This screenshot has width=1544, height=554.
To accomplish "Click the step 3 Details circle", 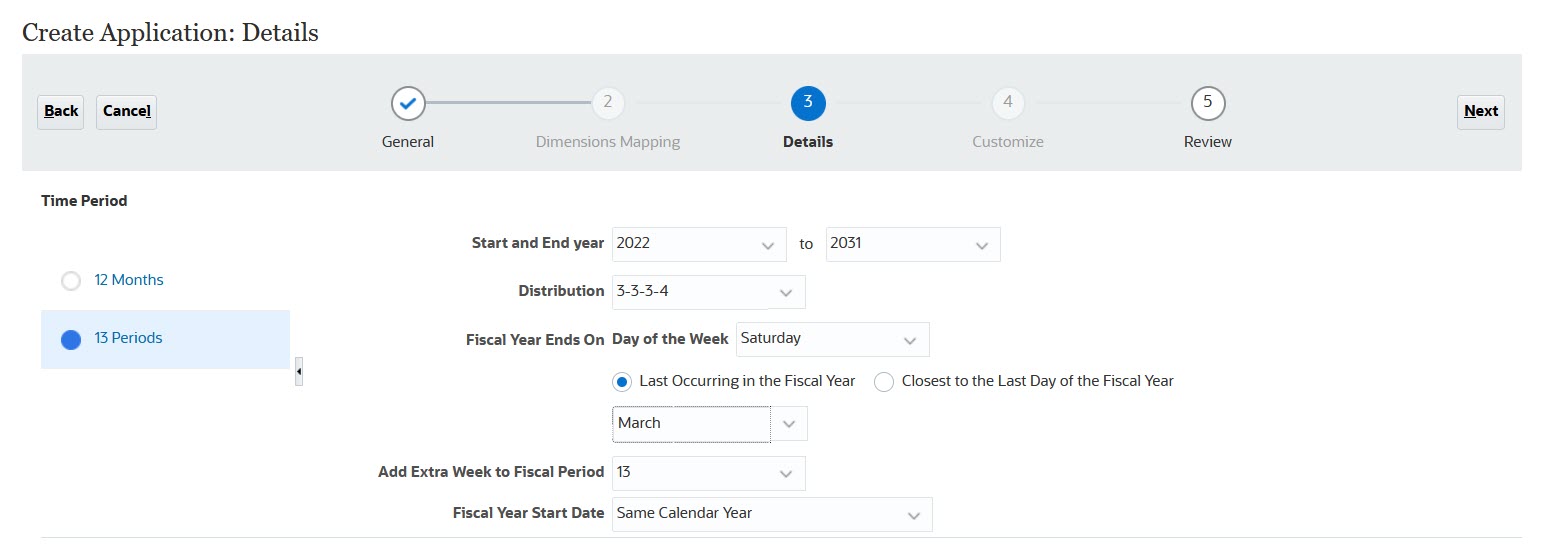I will (808, 103).
